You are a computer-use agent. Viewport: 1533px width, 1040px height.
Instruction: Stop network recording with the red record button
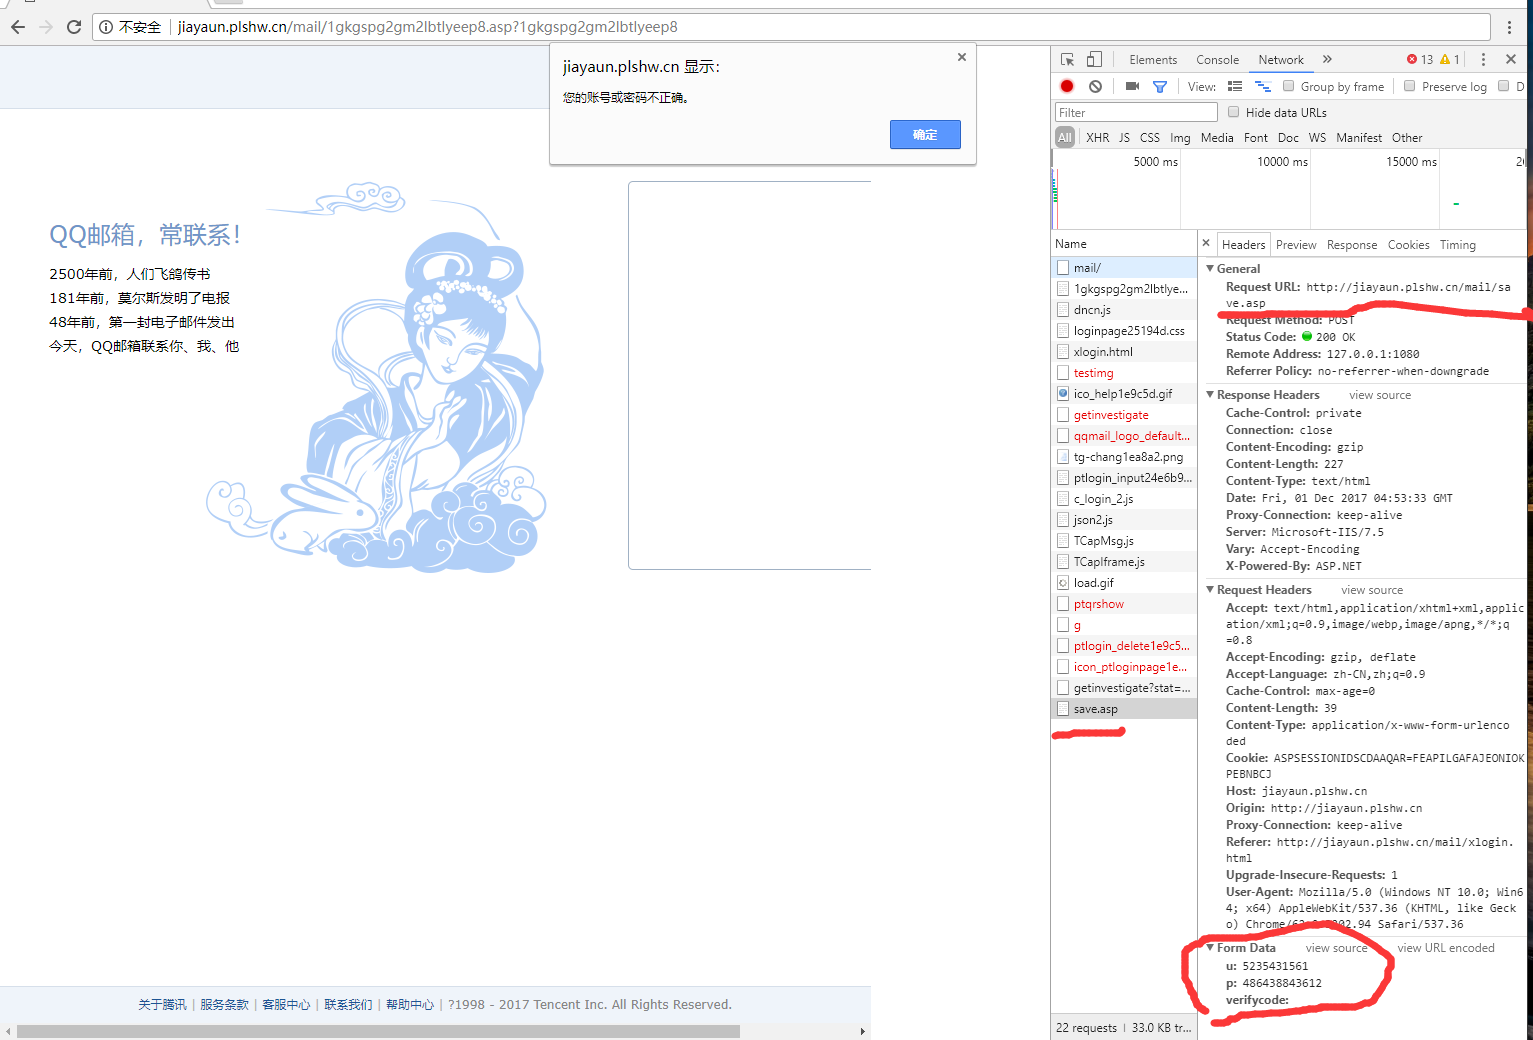tap(1067, 86)
